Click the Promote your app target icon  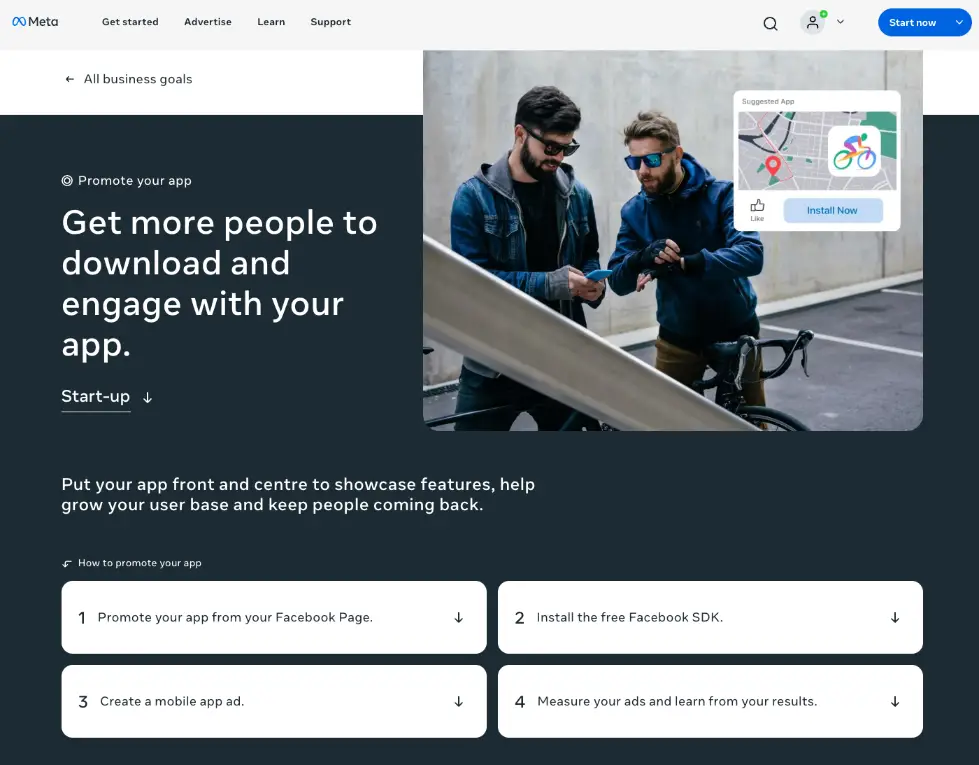tap(65, 180)
